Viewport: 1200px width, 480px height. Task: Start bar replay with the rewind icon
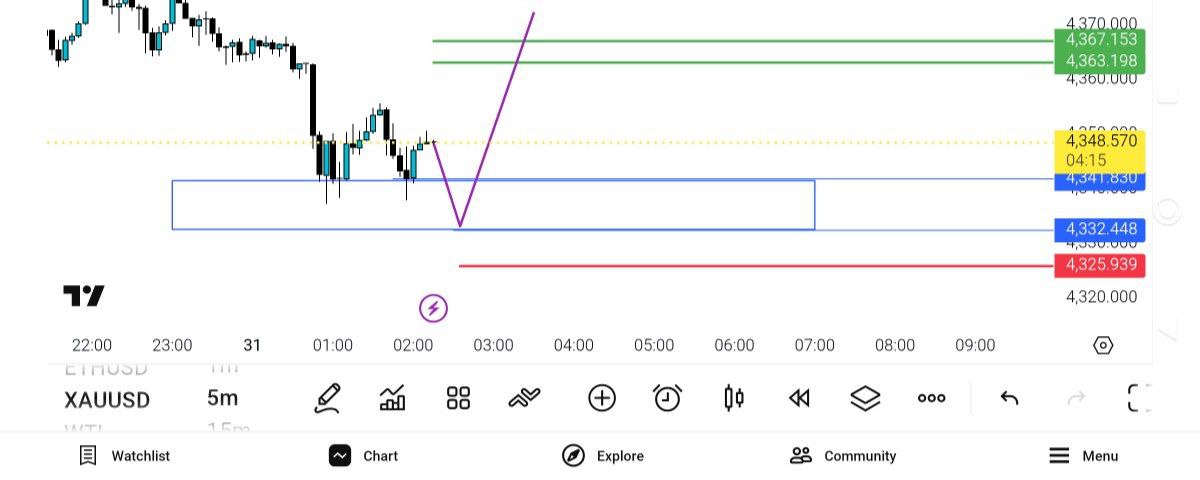click(798, 398)
